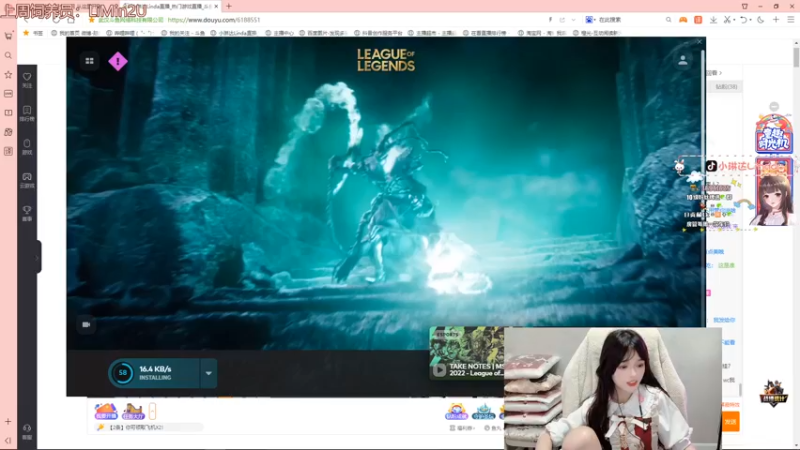Image resolution: width=800 pixels, height=450 pixels.
Task: Click the bookmark star next to address
Action: [x=92, y=20]
